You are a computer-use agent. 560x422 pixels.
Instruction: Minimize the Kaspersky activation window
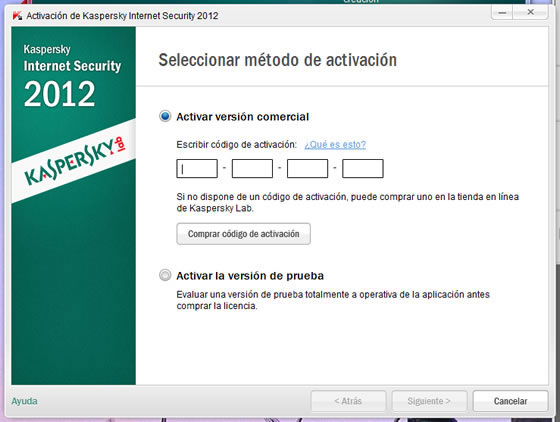pyautogui.click(x=502, y=12)
